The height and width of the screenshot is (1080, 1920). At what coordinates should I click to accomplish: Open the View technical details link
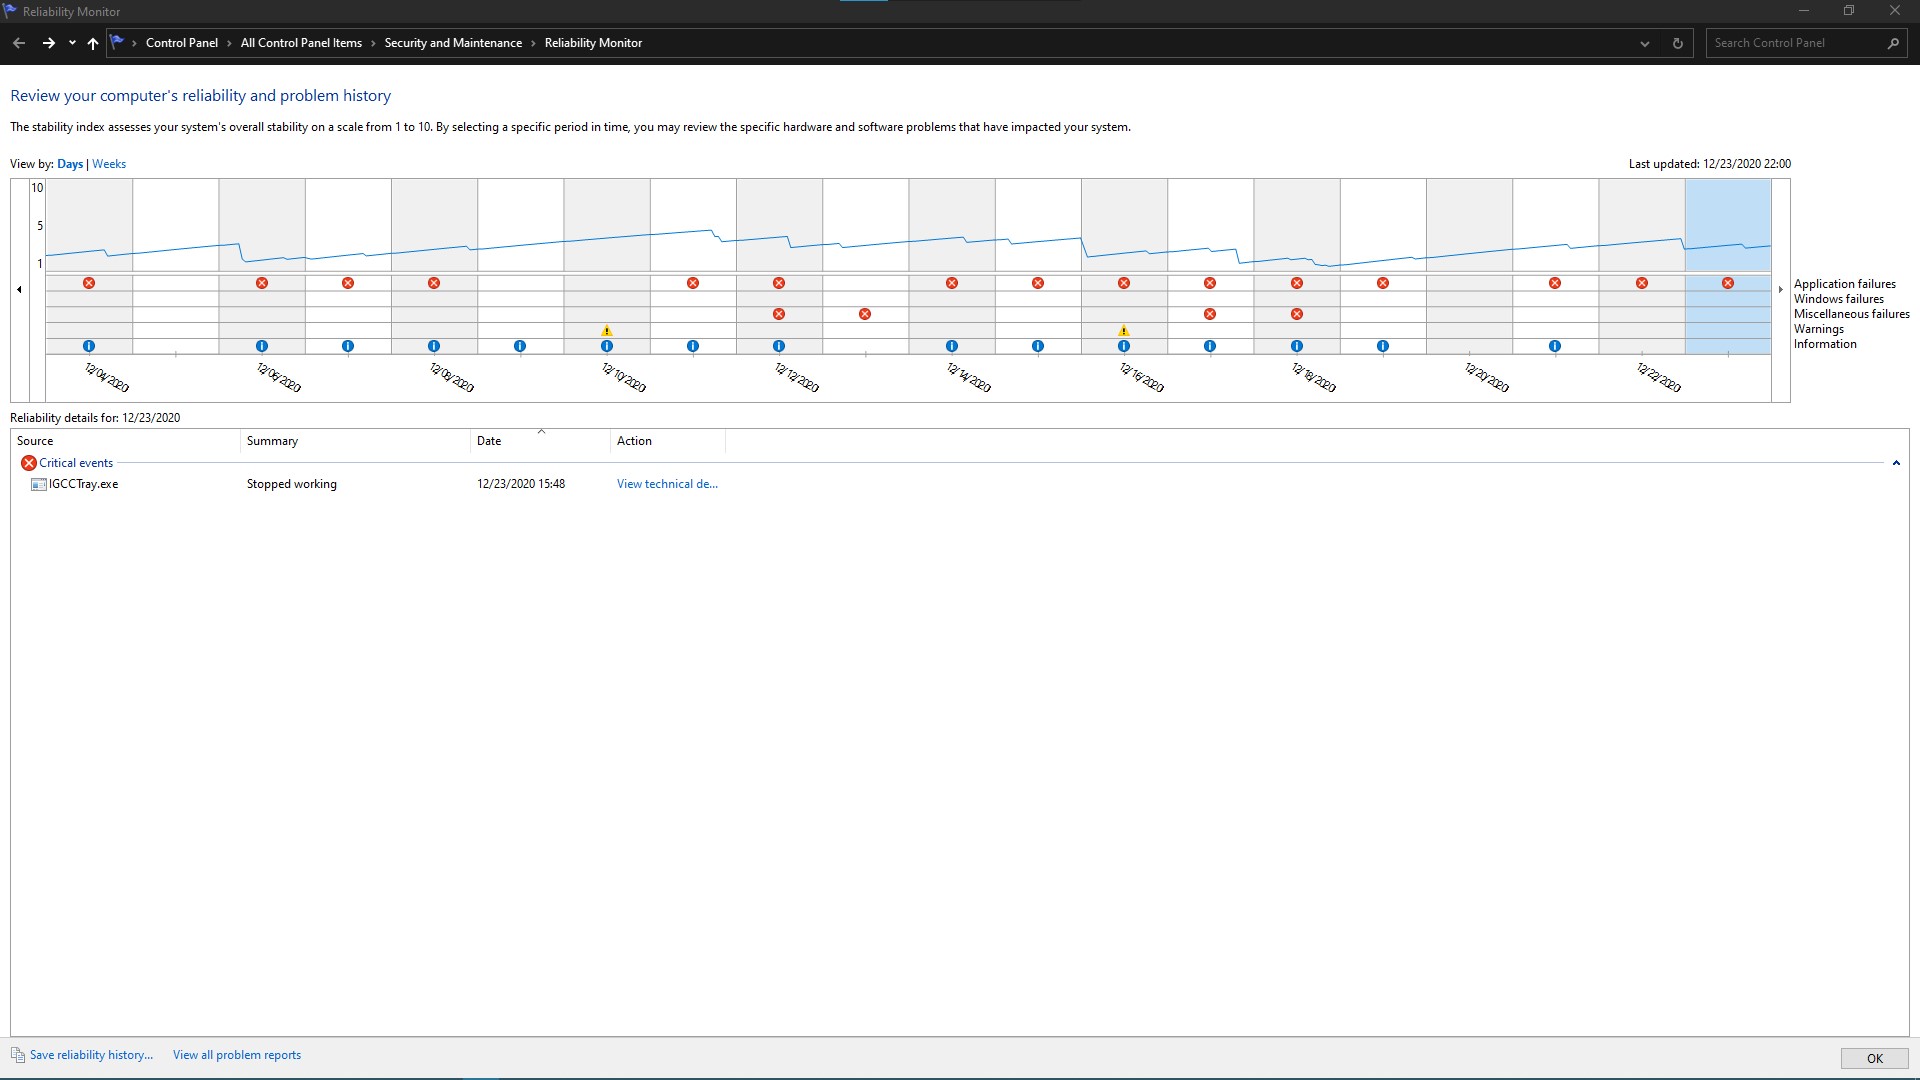click(667, 484)
